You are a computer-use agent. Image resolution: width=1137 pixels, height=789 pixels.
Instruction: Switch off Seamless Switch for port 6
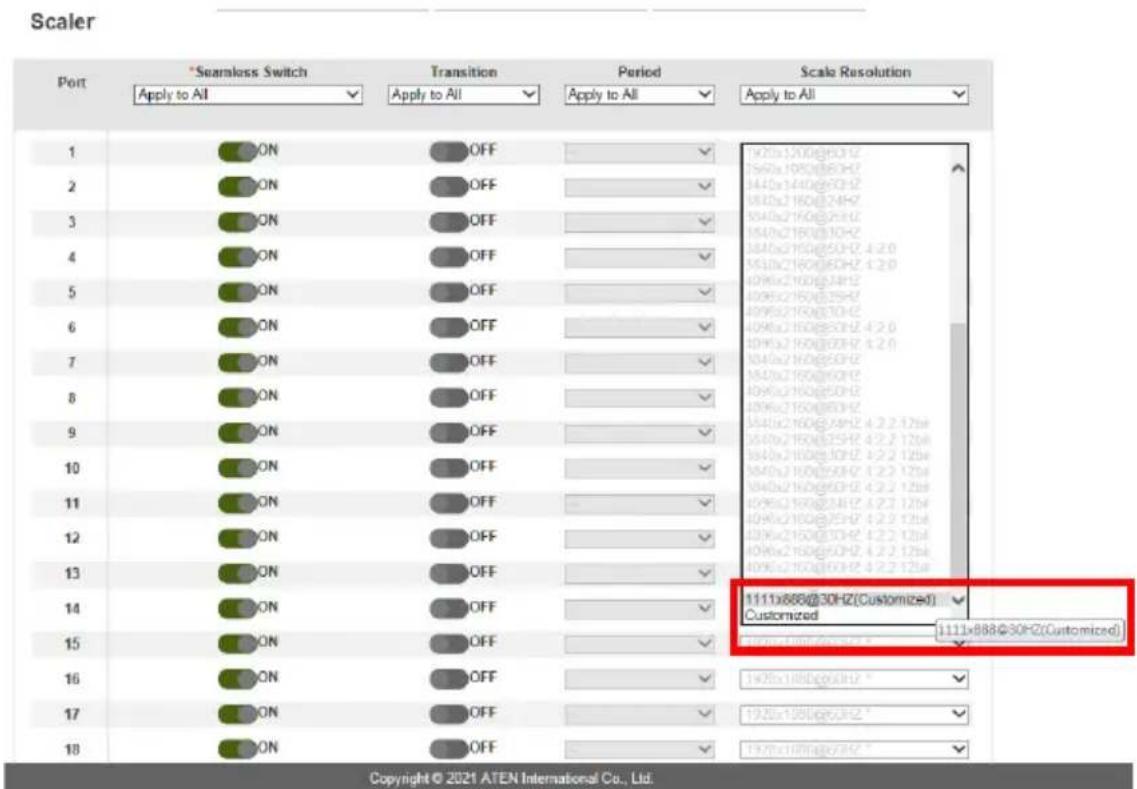tap(238, 327)
